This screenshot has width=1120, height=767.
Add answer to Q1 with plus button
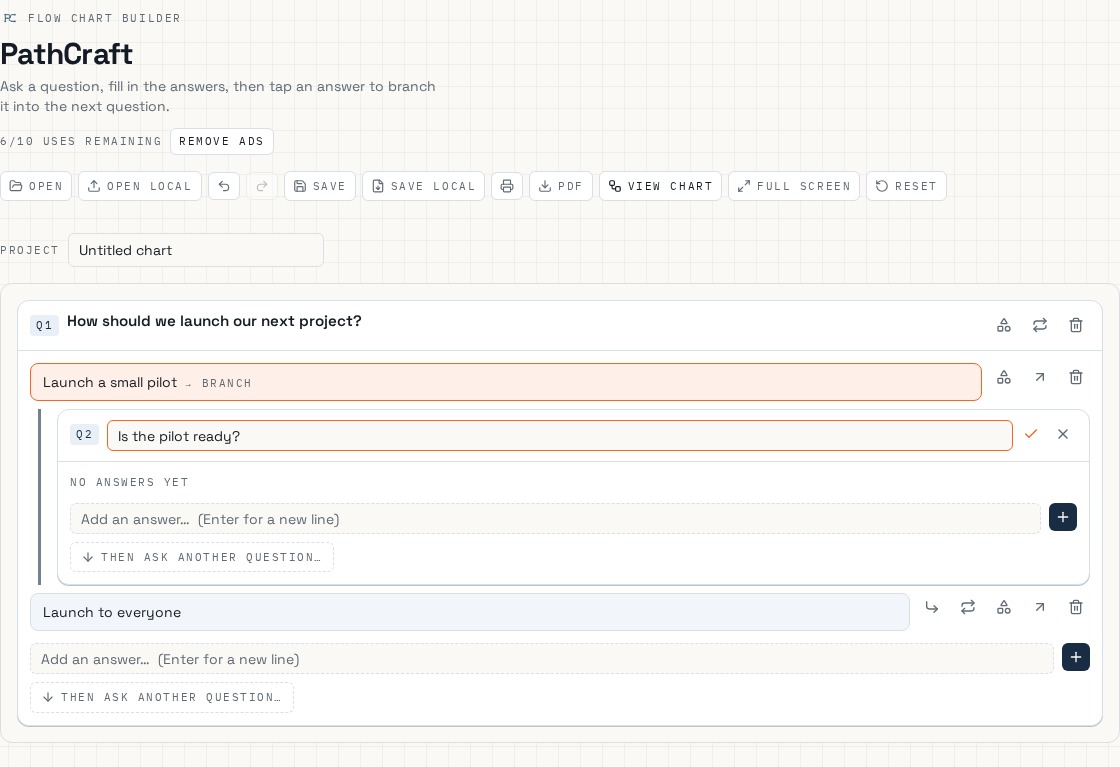(1076, 657)
